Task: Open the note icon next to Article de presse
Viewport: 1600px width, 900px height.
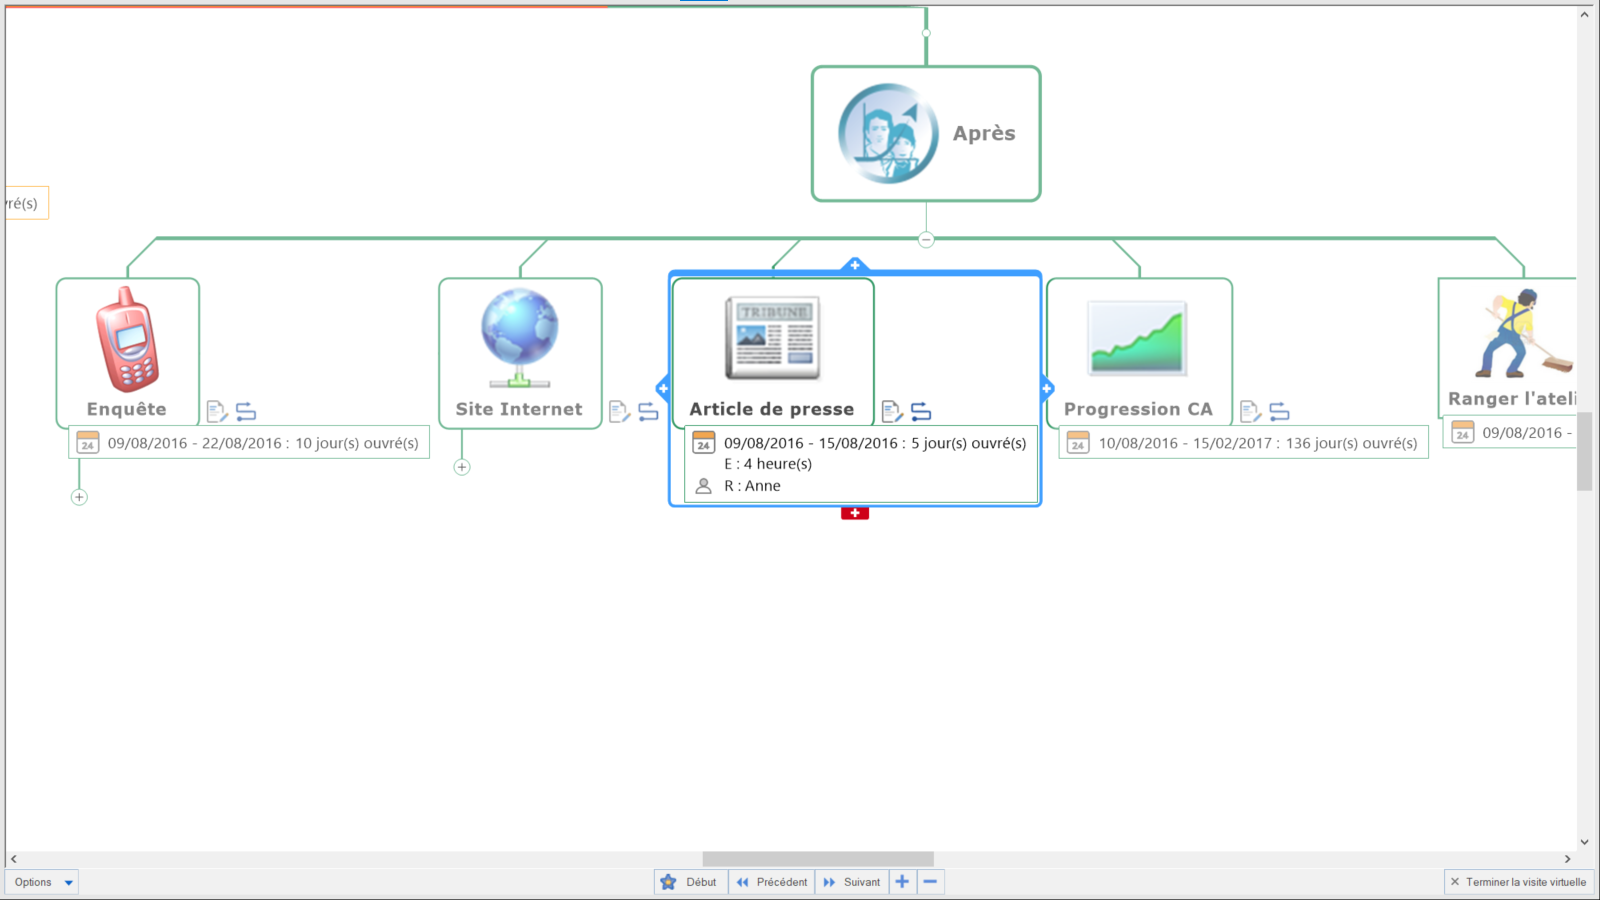Action: pos(891,411)
